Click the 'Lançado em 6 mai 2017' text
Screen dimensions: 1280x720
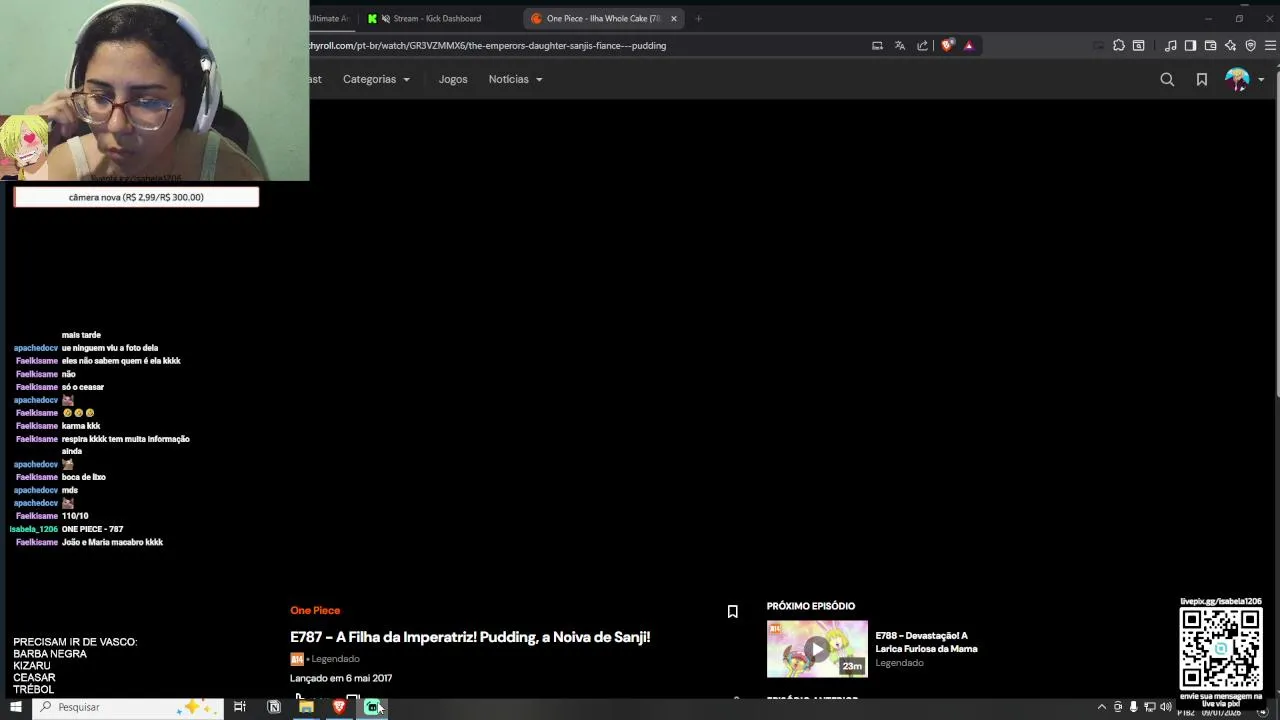(341, 678)
